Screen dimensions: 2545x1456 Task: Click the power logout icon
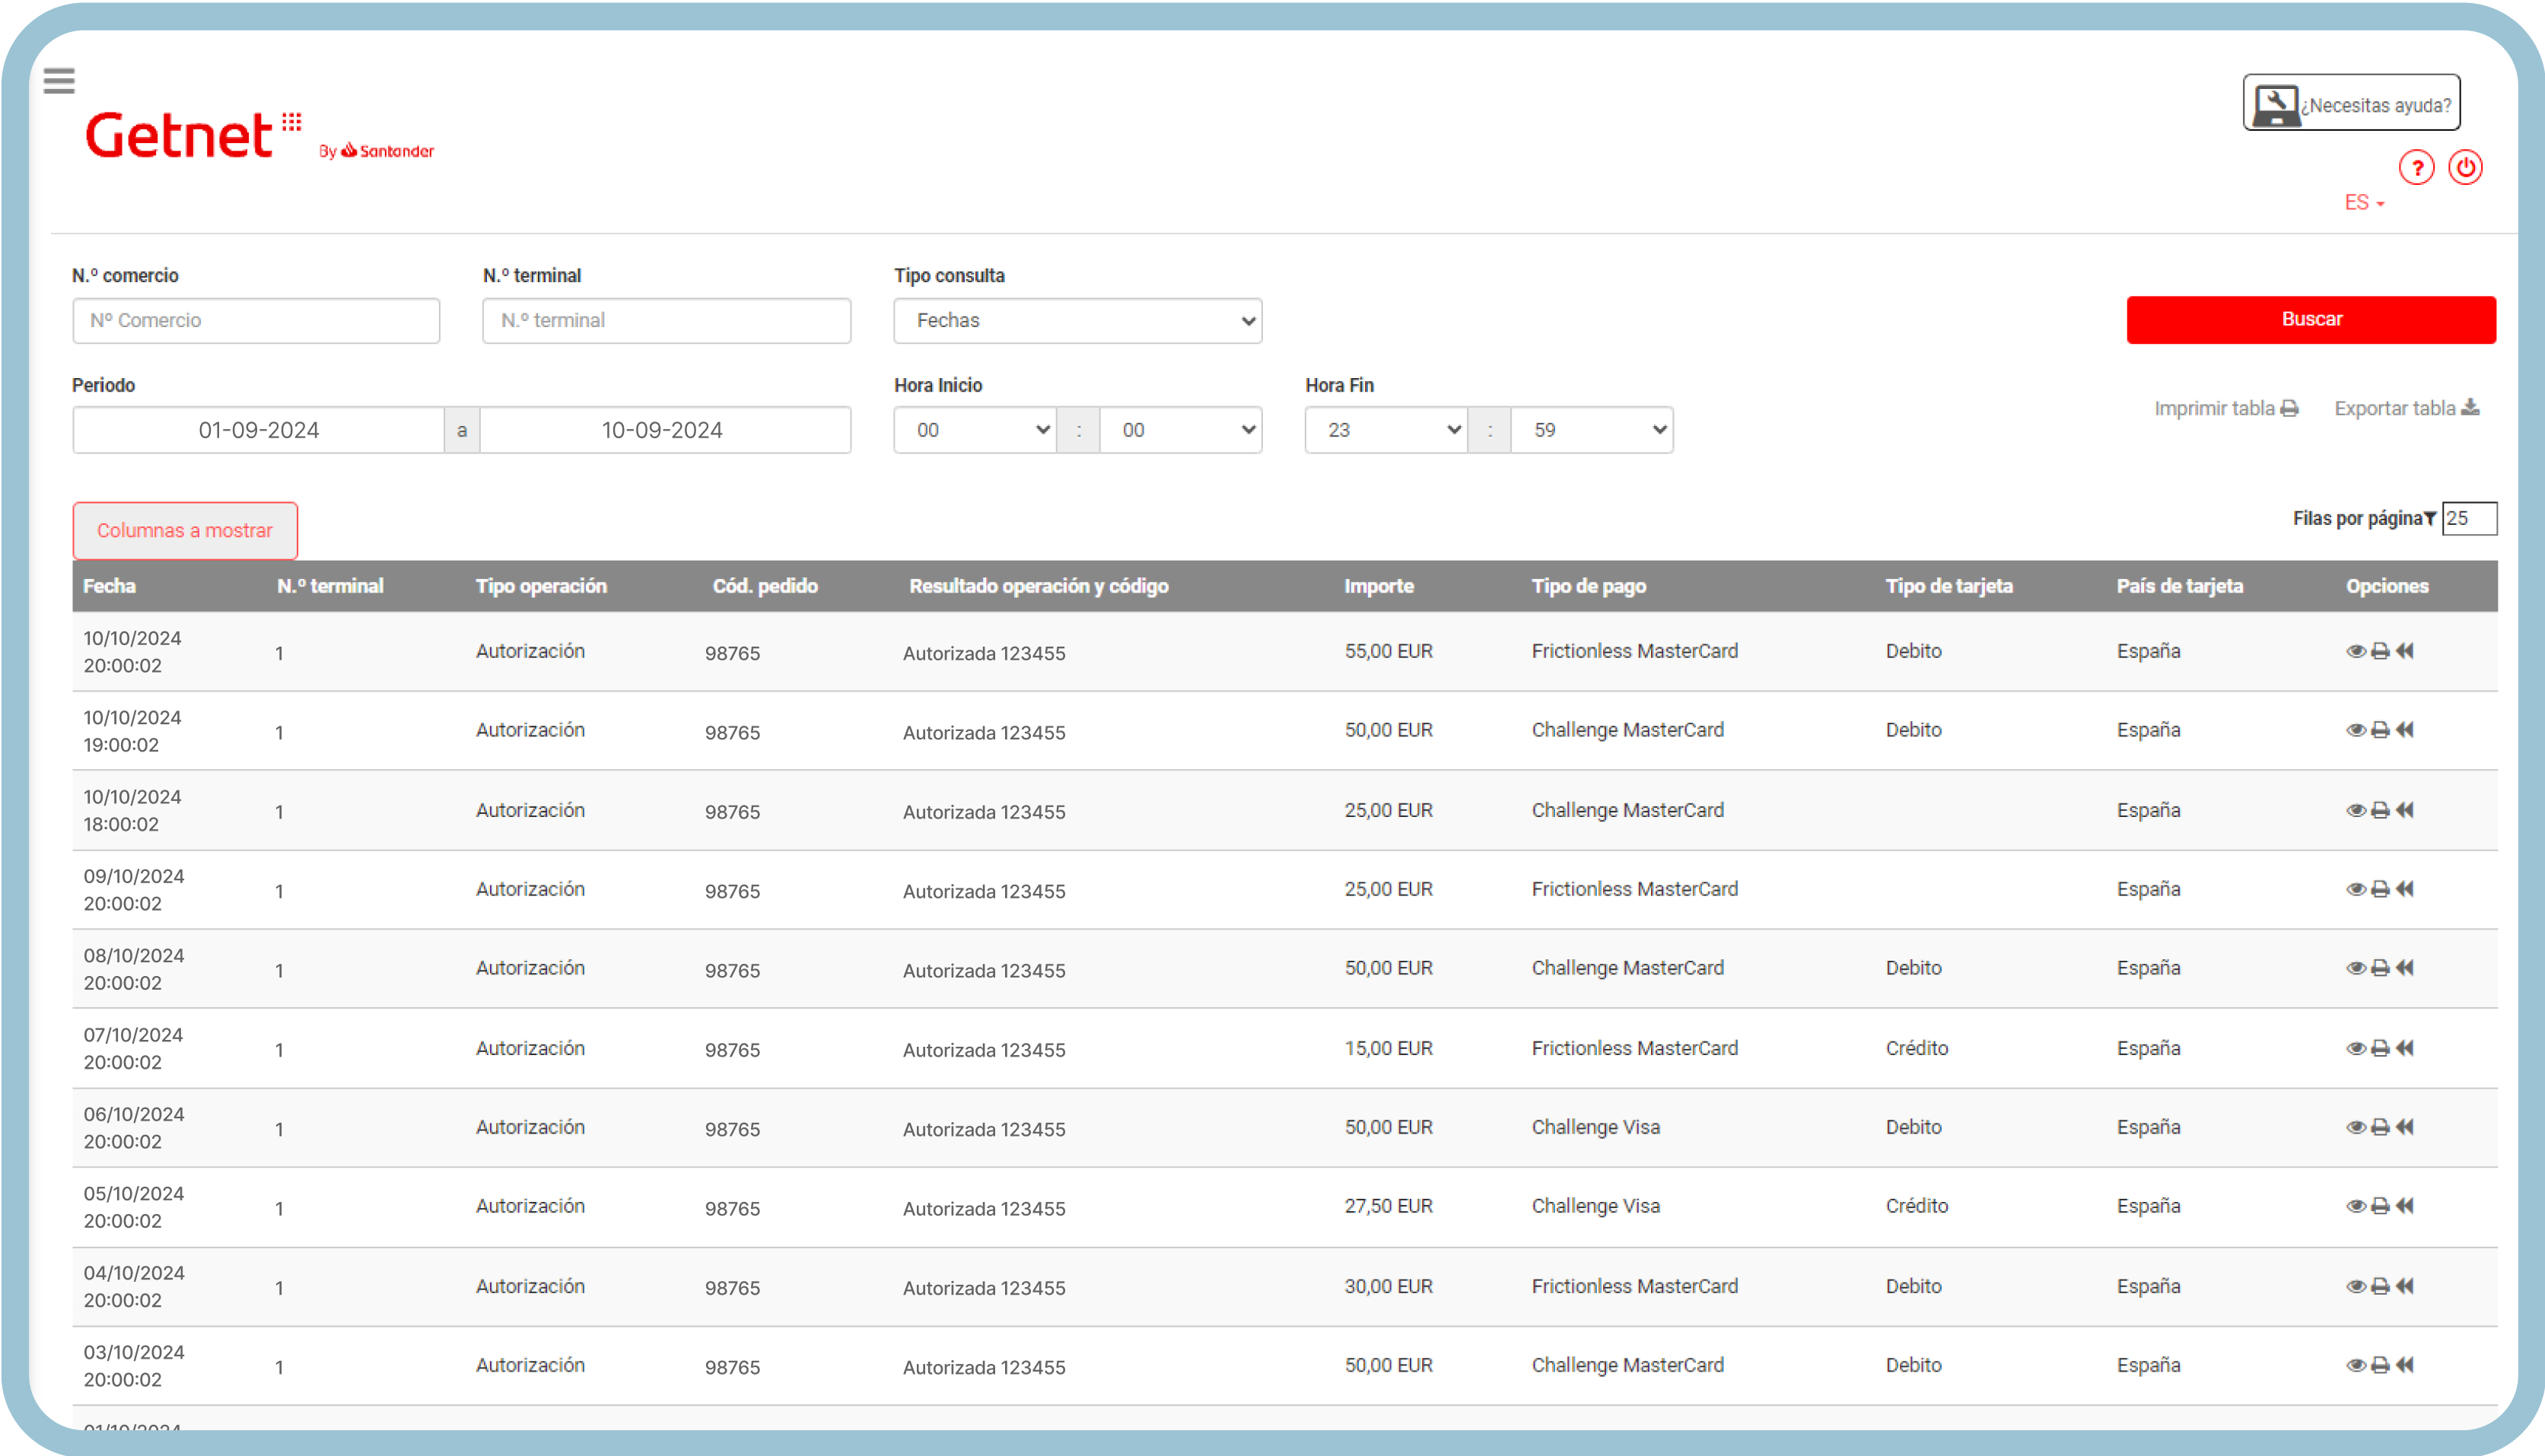tap(2465, 167)
